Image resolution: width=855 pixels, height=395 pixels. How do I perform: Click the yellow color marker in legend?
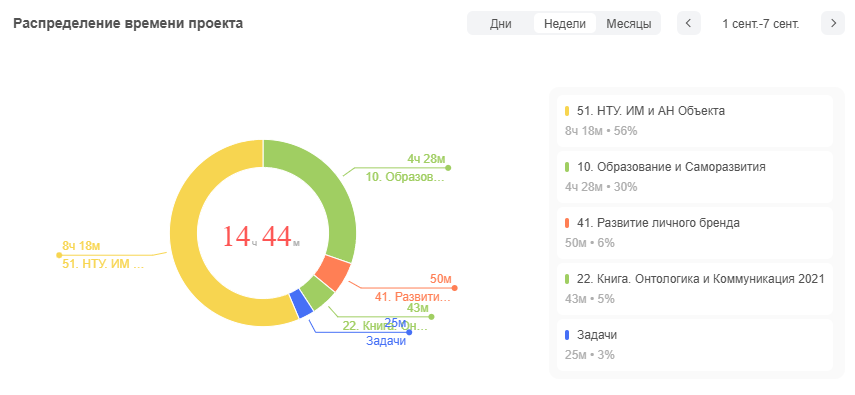click(567, 111)
